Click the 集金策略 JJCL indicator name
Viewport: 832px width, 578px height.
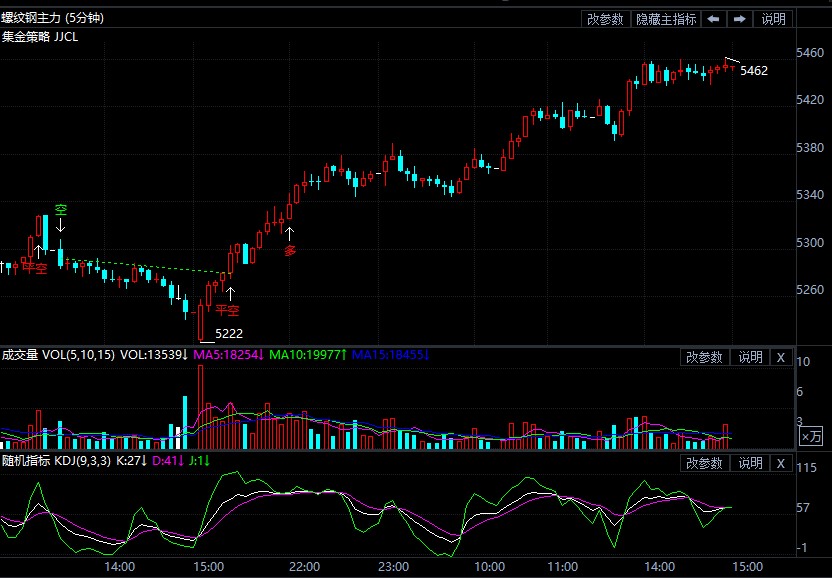coord(40,36)
